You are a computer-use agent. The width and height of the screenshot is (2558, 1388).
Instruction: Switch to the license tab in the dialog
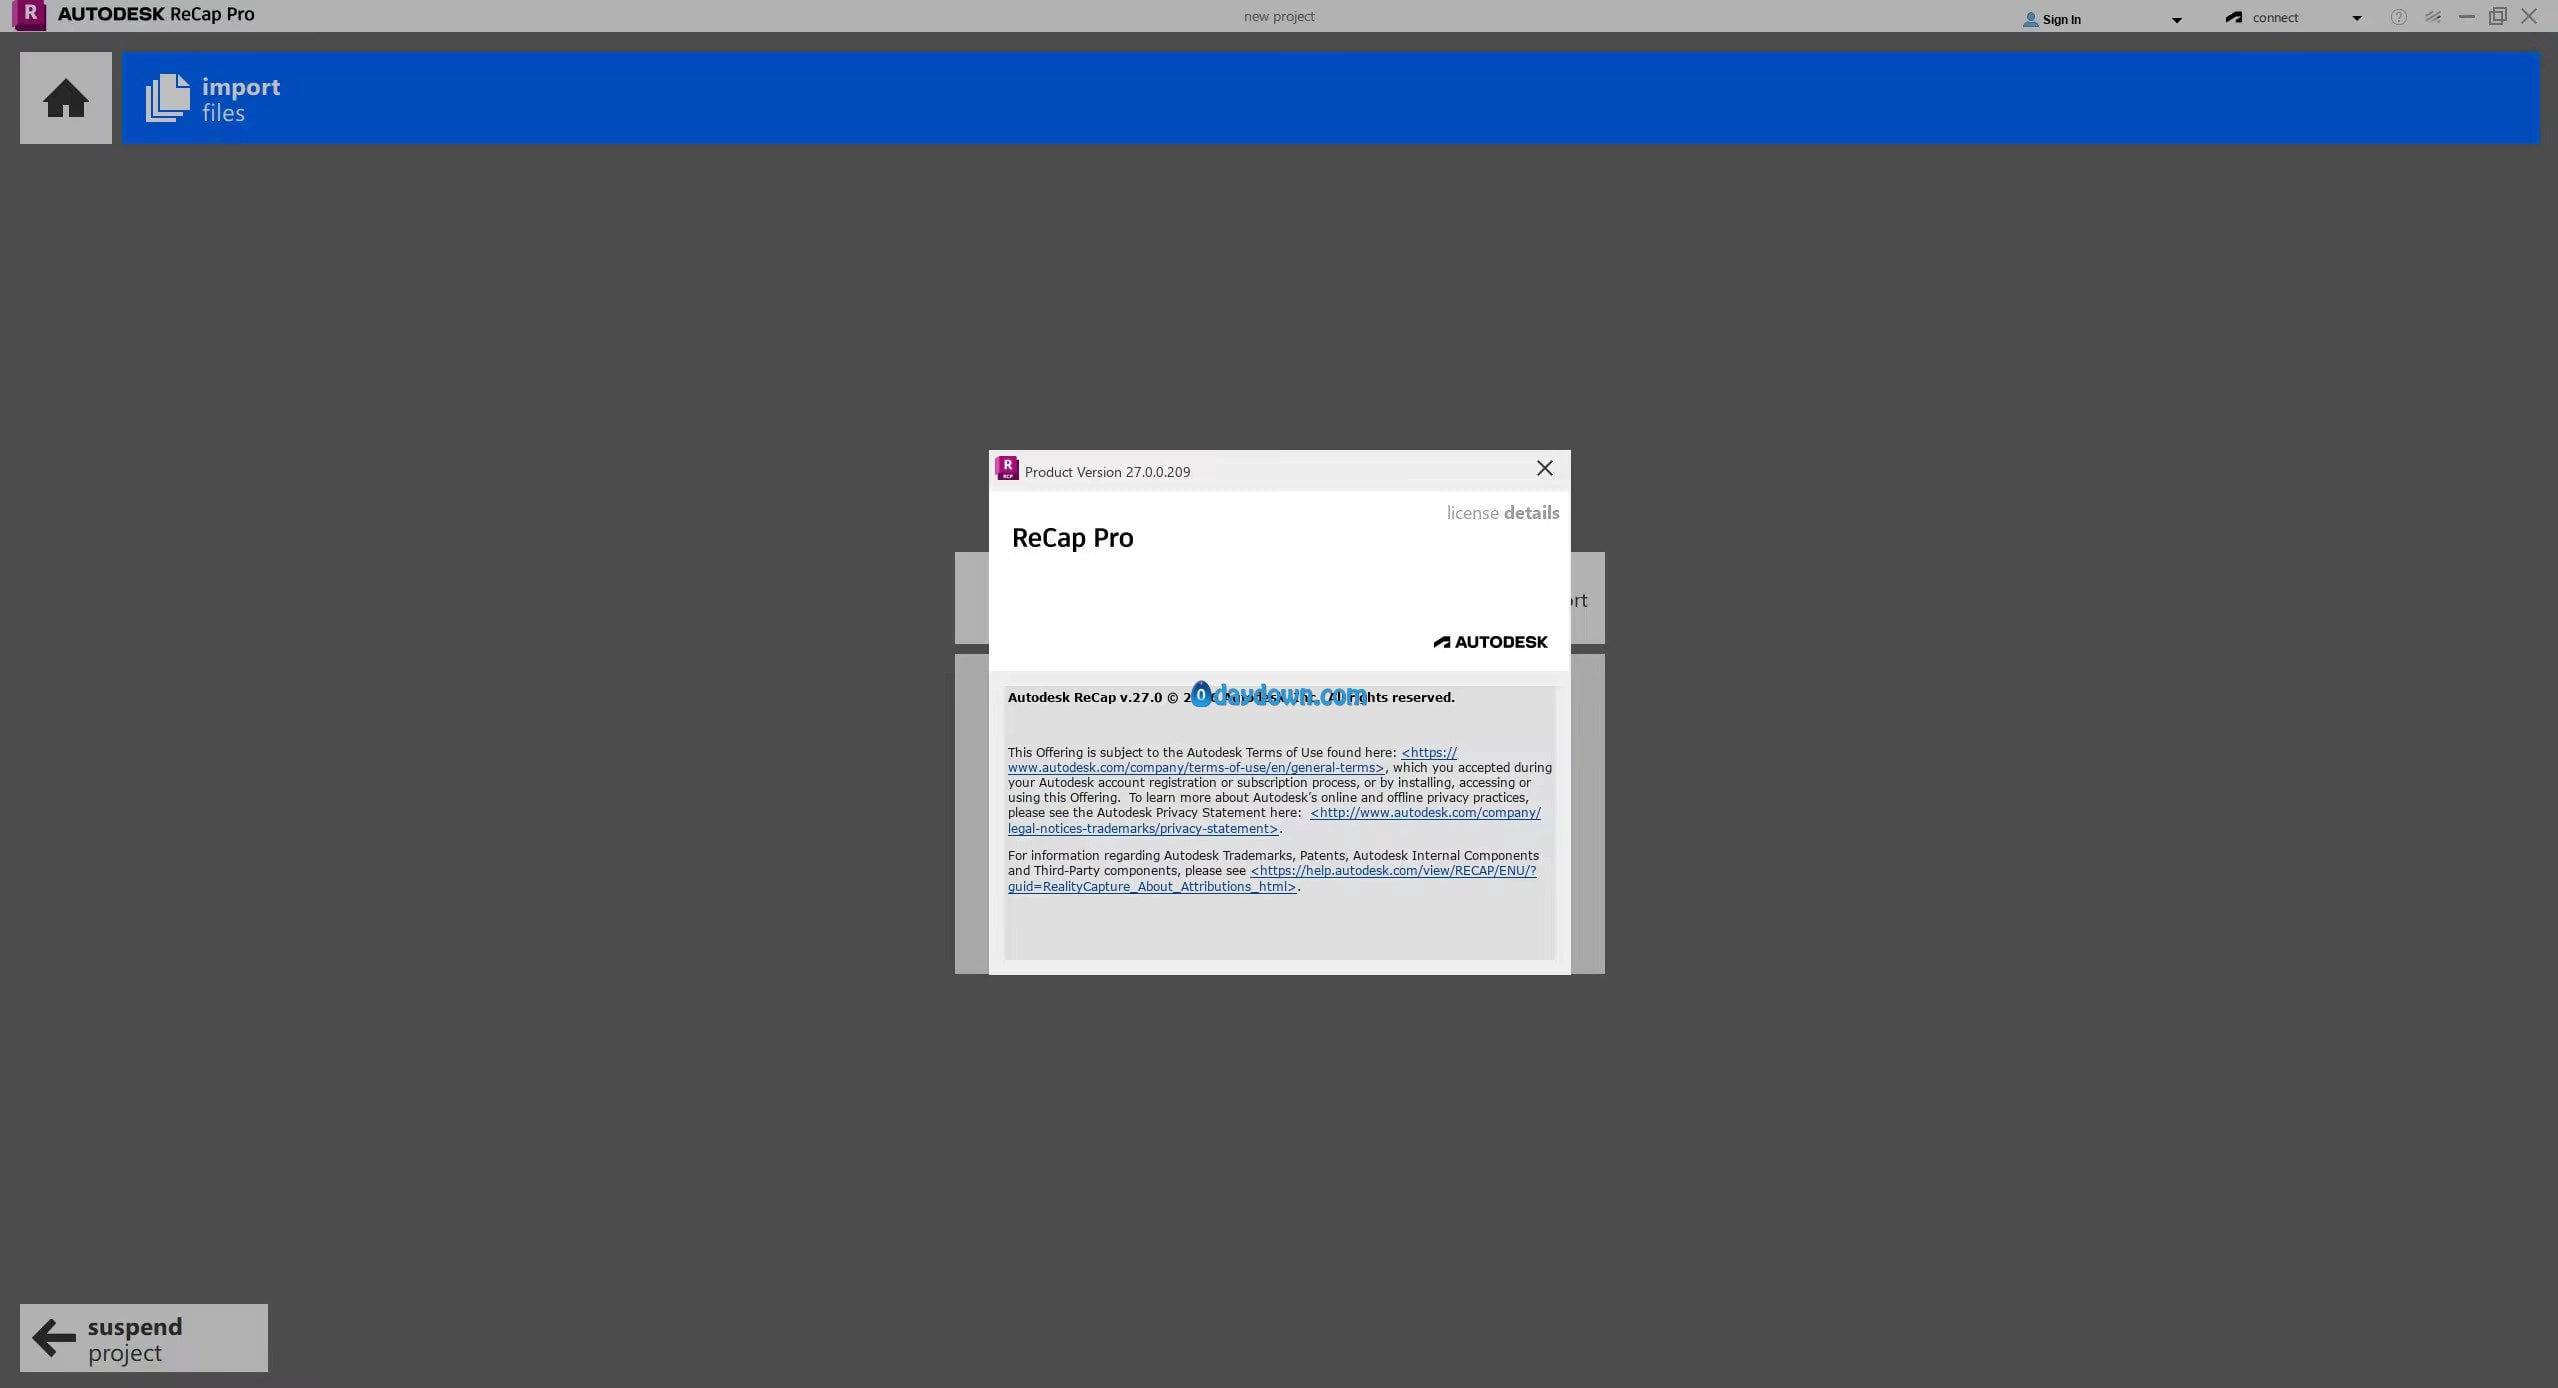coord(1472,513)
